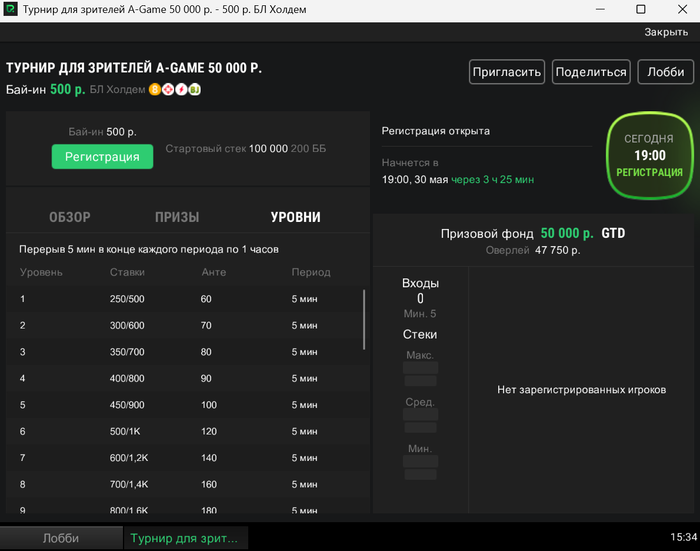The height and width of the screenshot is (551, 700).
Task: Click the levels table vertical scrollbar
Action: point(364,319)
